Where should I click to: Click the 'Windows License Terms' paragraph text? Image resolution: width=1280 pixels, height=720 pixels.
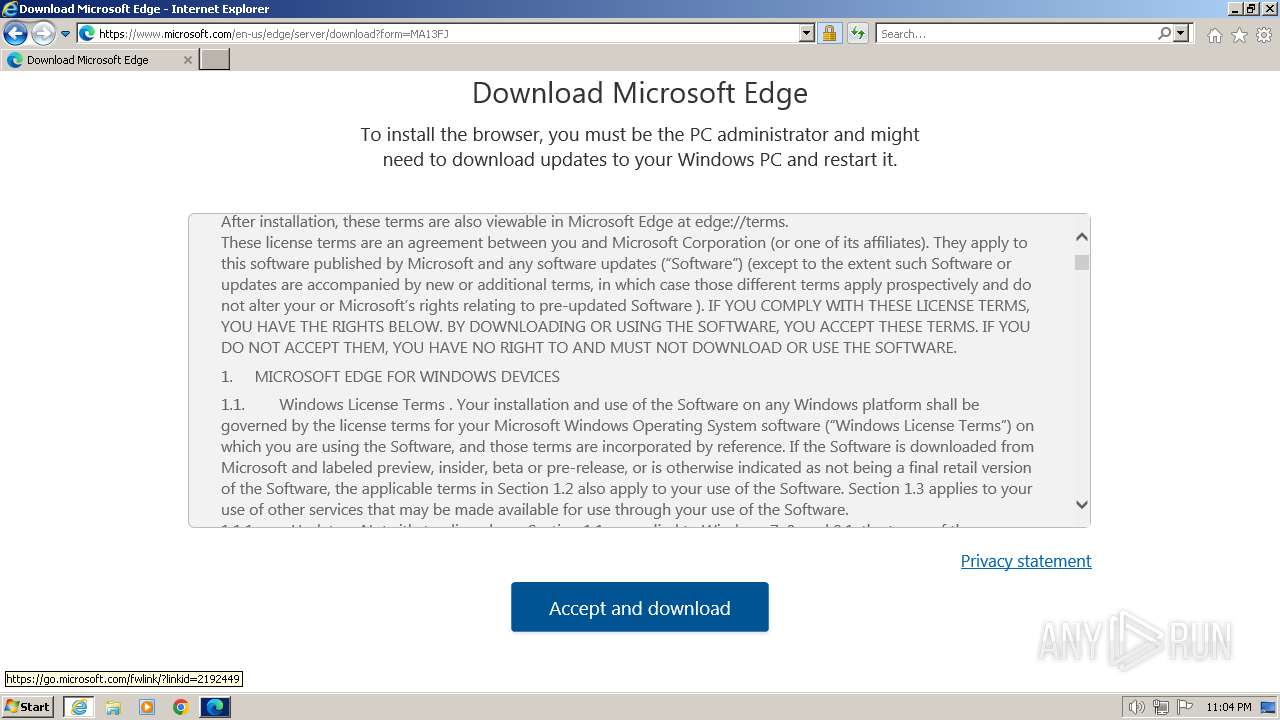click(627, 457)
